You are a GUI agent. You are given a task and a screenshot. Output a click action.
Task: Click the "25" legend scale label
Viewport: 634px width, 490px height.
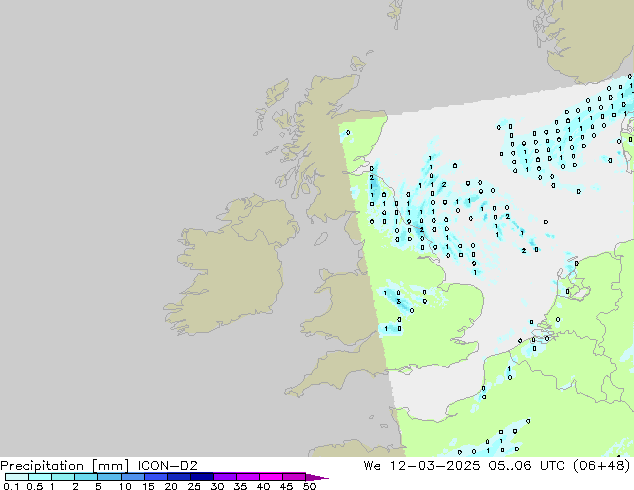click(194, 486)
